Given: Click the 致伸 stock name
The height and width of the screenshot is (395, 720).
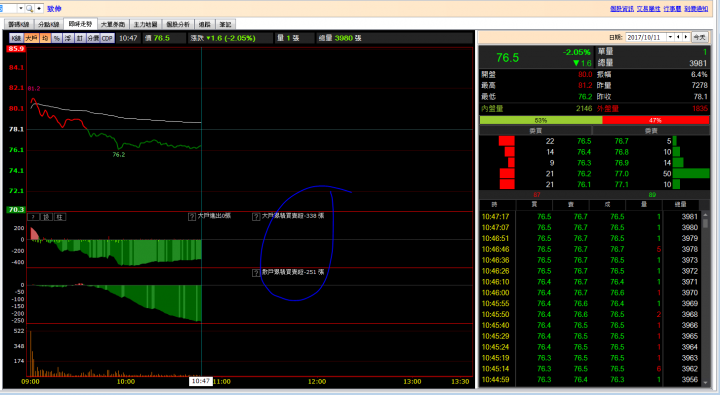Looking at the screenshot, I should coord(54,9).
